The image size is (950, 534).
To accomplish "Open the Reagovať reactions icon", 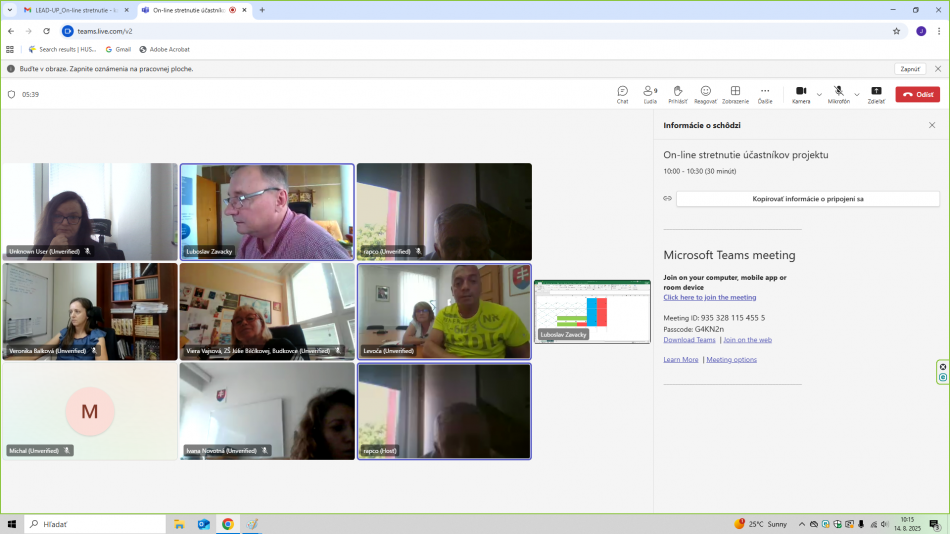I will [x=705, y=93].
